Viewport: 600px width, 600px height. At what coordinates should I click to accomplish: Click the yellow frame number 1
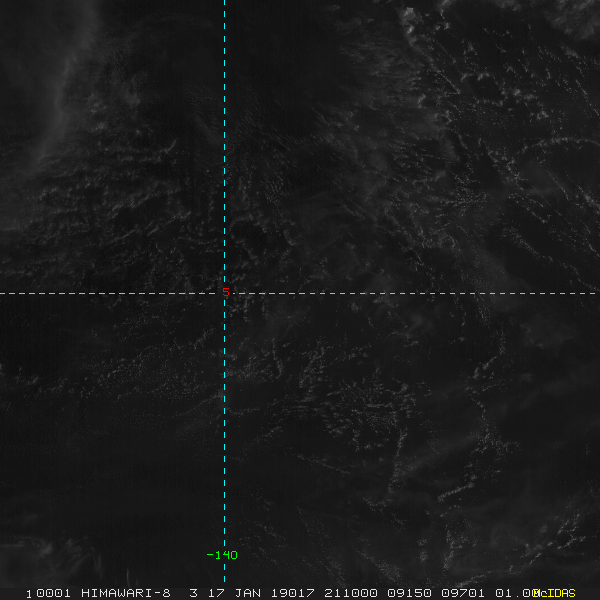(x=29, y=594)
